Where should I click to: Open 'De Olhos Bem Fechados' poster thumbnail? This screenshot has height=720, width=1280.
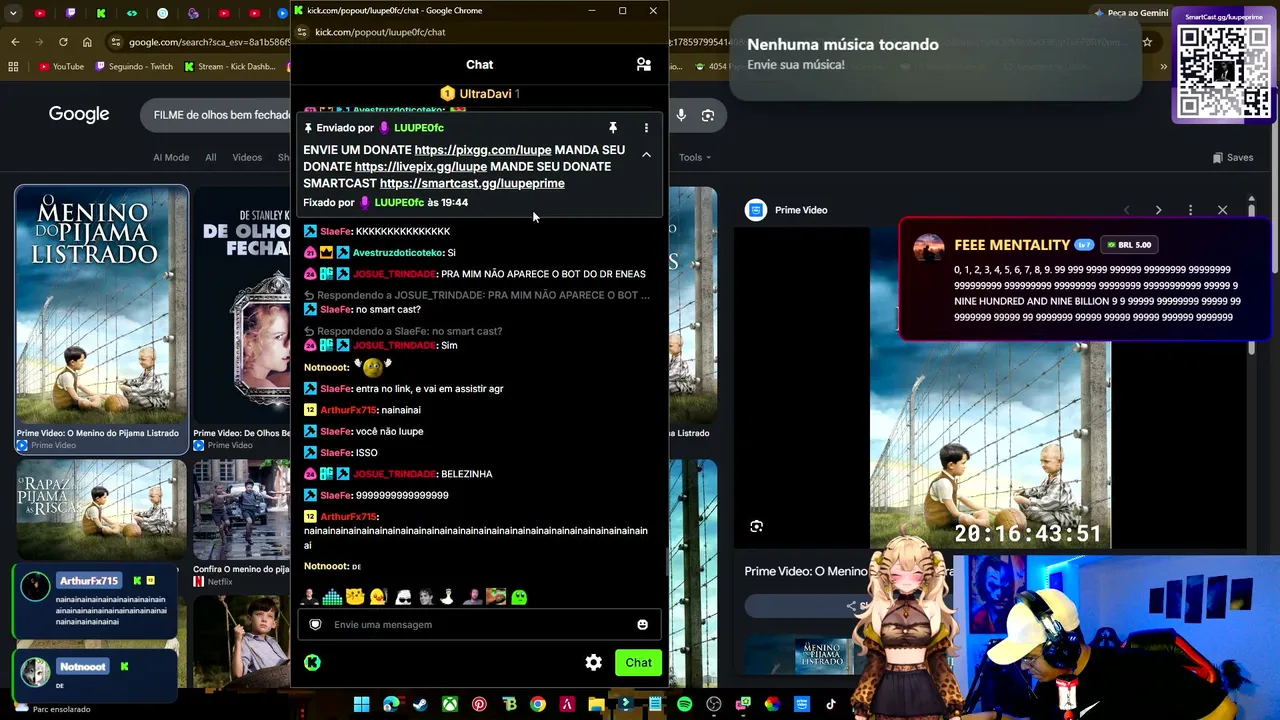point(241,306)
